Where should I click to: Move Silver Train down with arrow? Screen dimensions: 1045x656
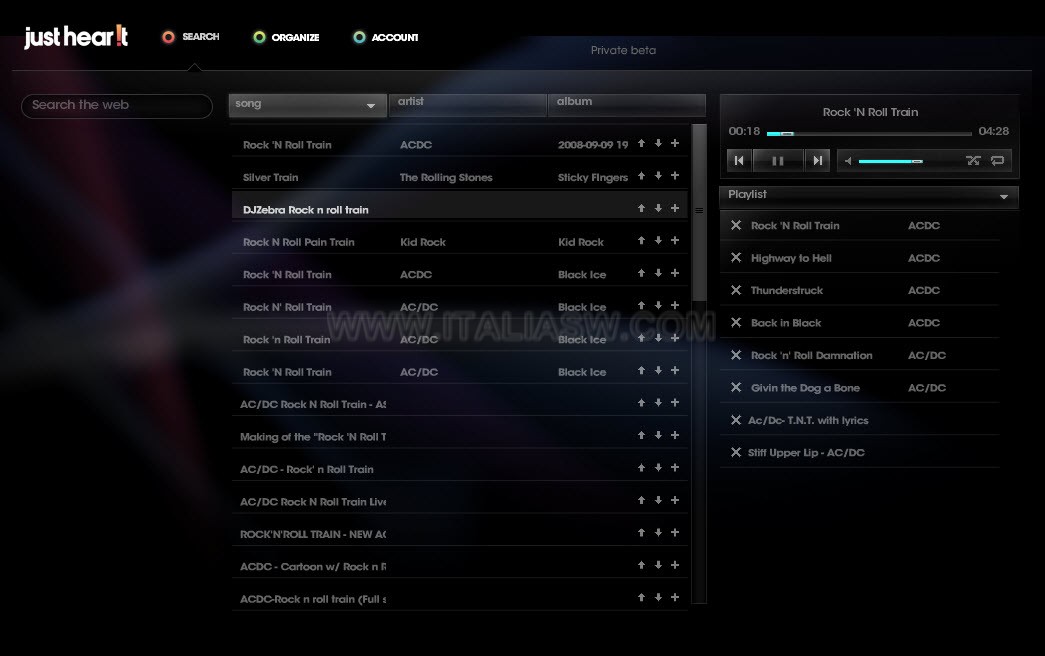(658, 176)
